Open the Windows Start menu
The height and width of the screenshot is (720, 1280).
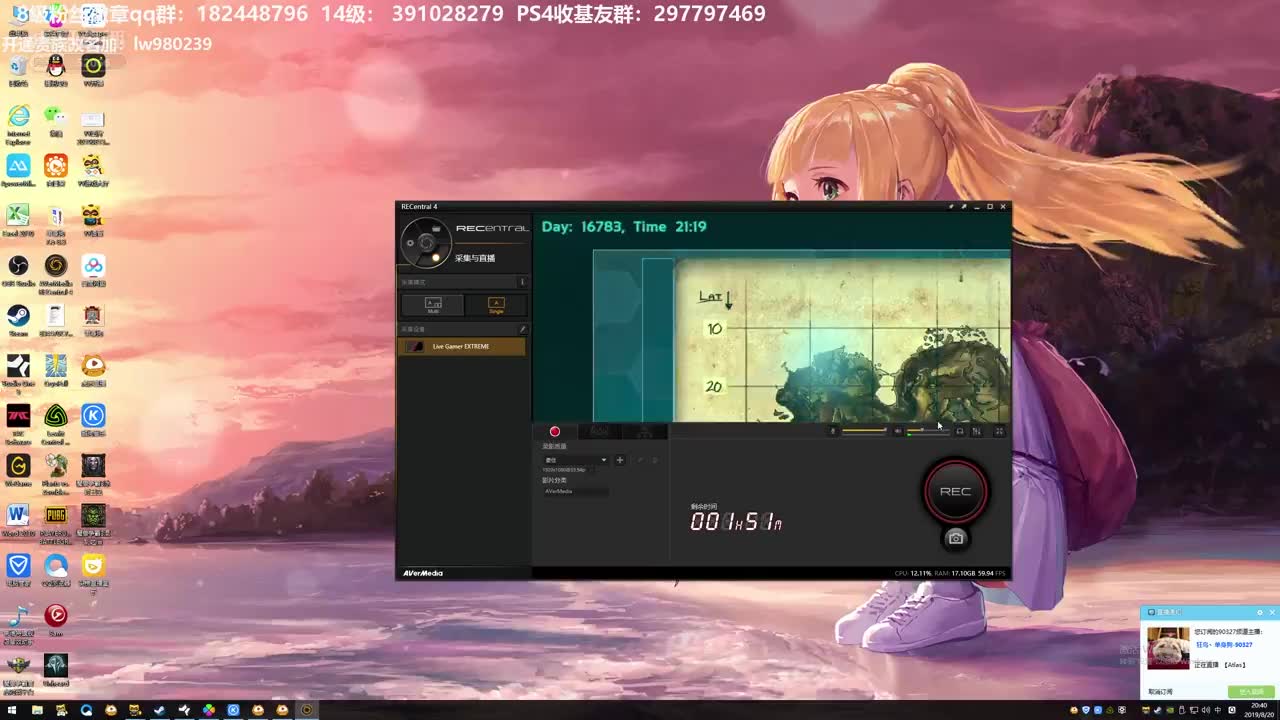click(x=11, y=710)
